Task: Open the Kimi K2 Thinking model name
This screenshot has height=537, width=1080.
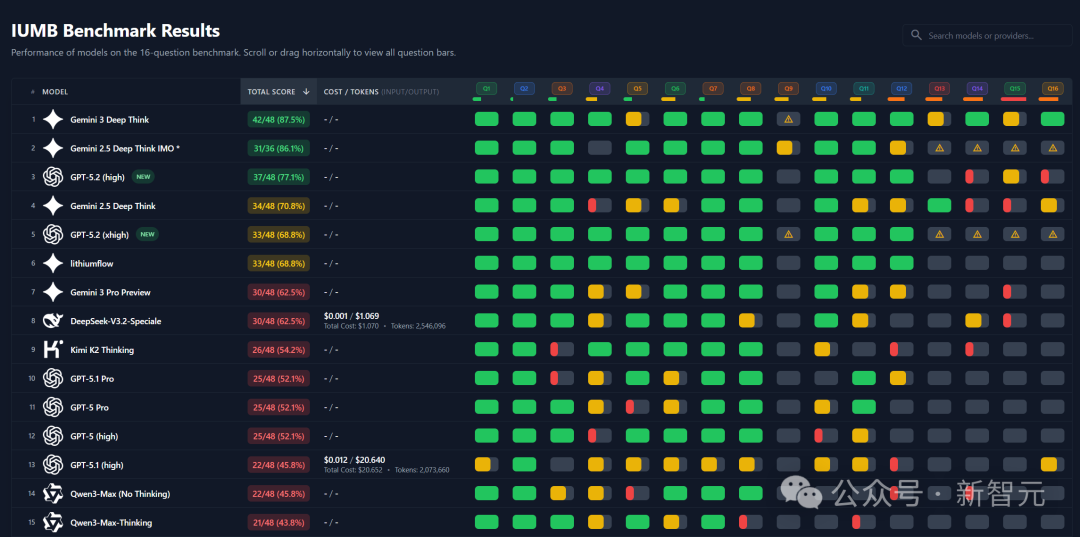Action: (102, 350)
